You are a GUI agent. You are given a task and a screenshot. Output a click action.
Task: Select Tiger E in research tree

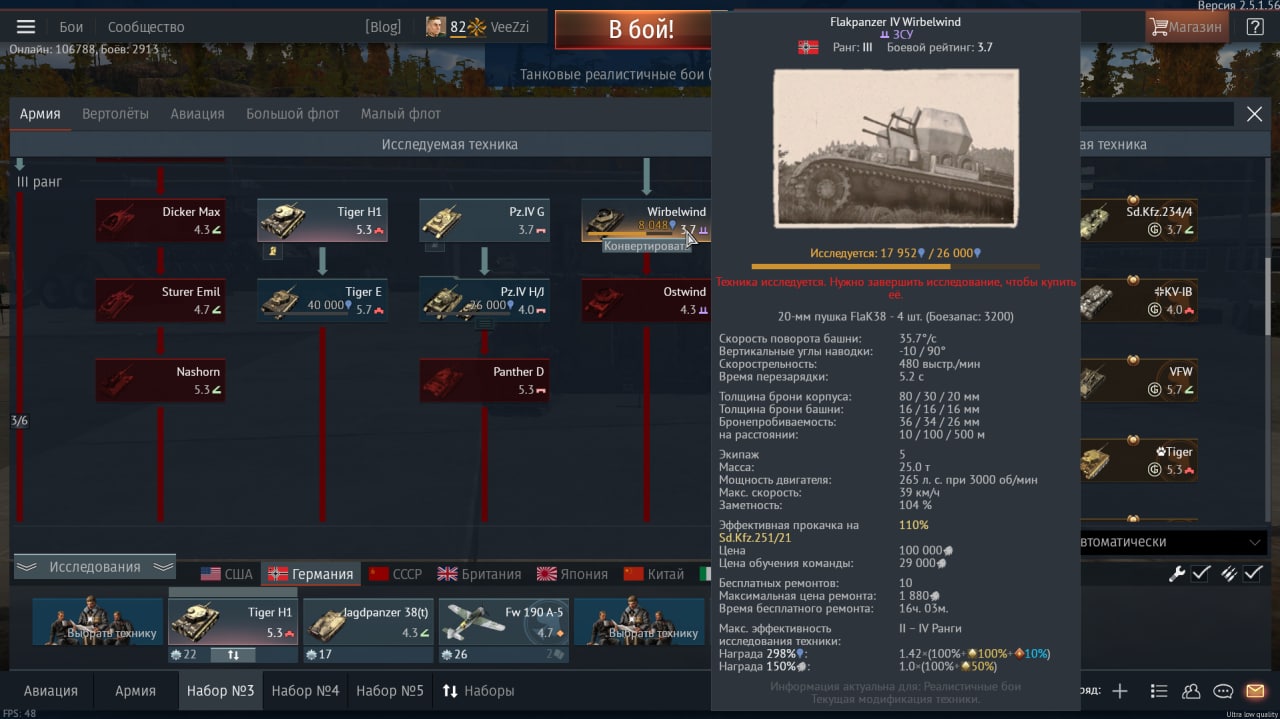point(322,300)
